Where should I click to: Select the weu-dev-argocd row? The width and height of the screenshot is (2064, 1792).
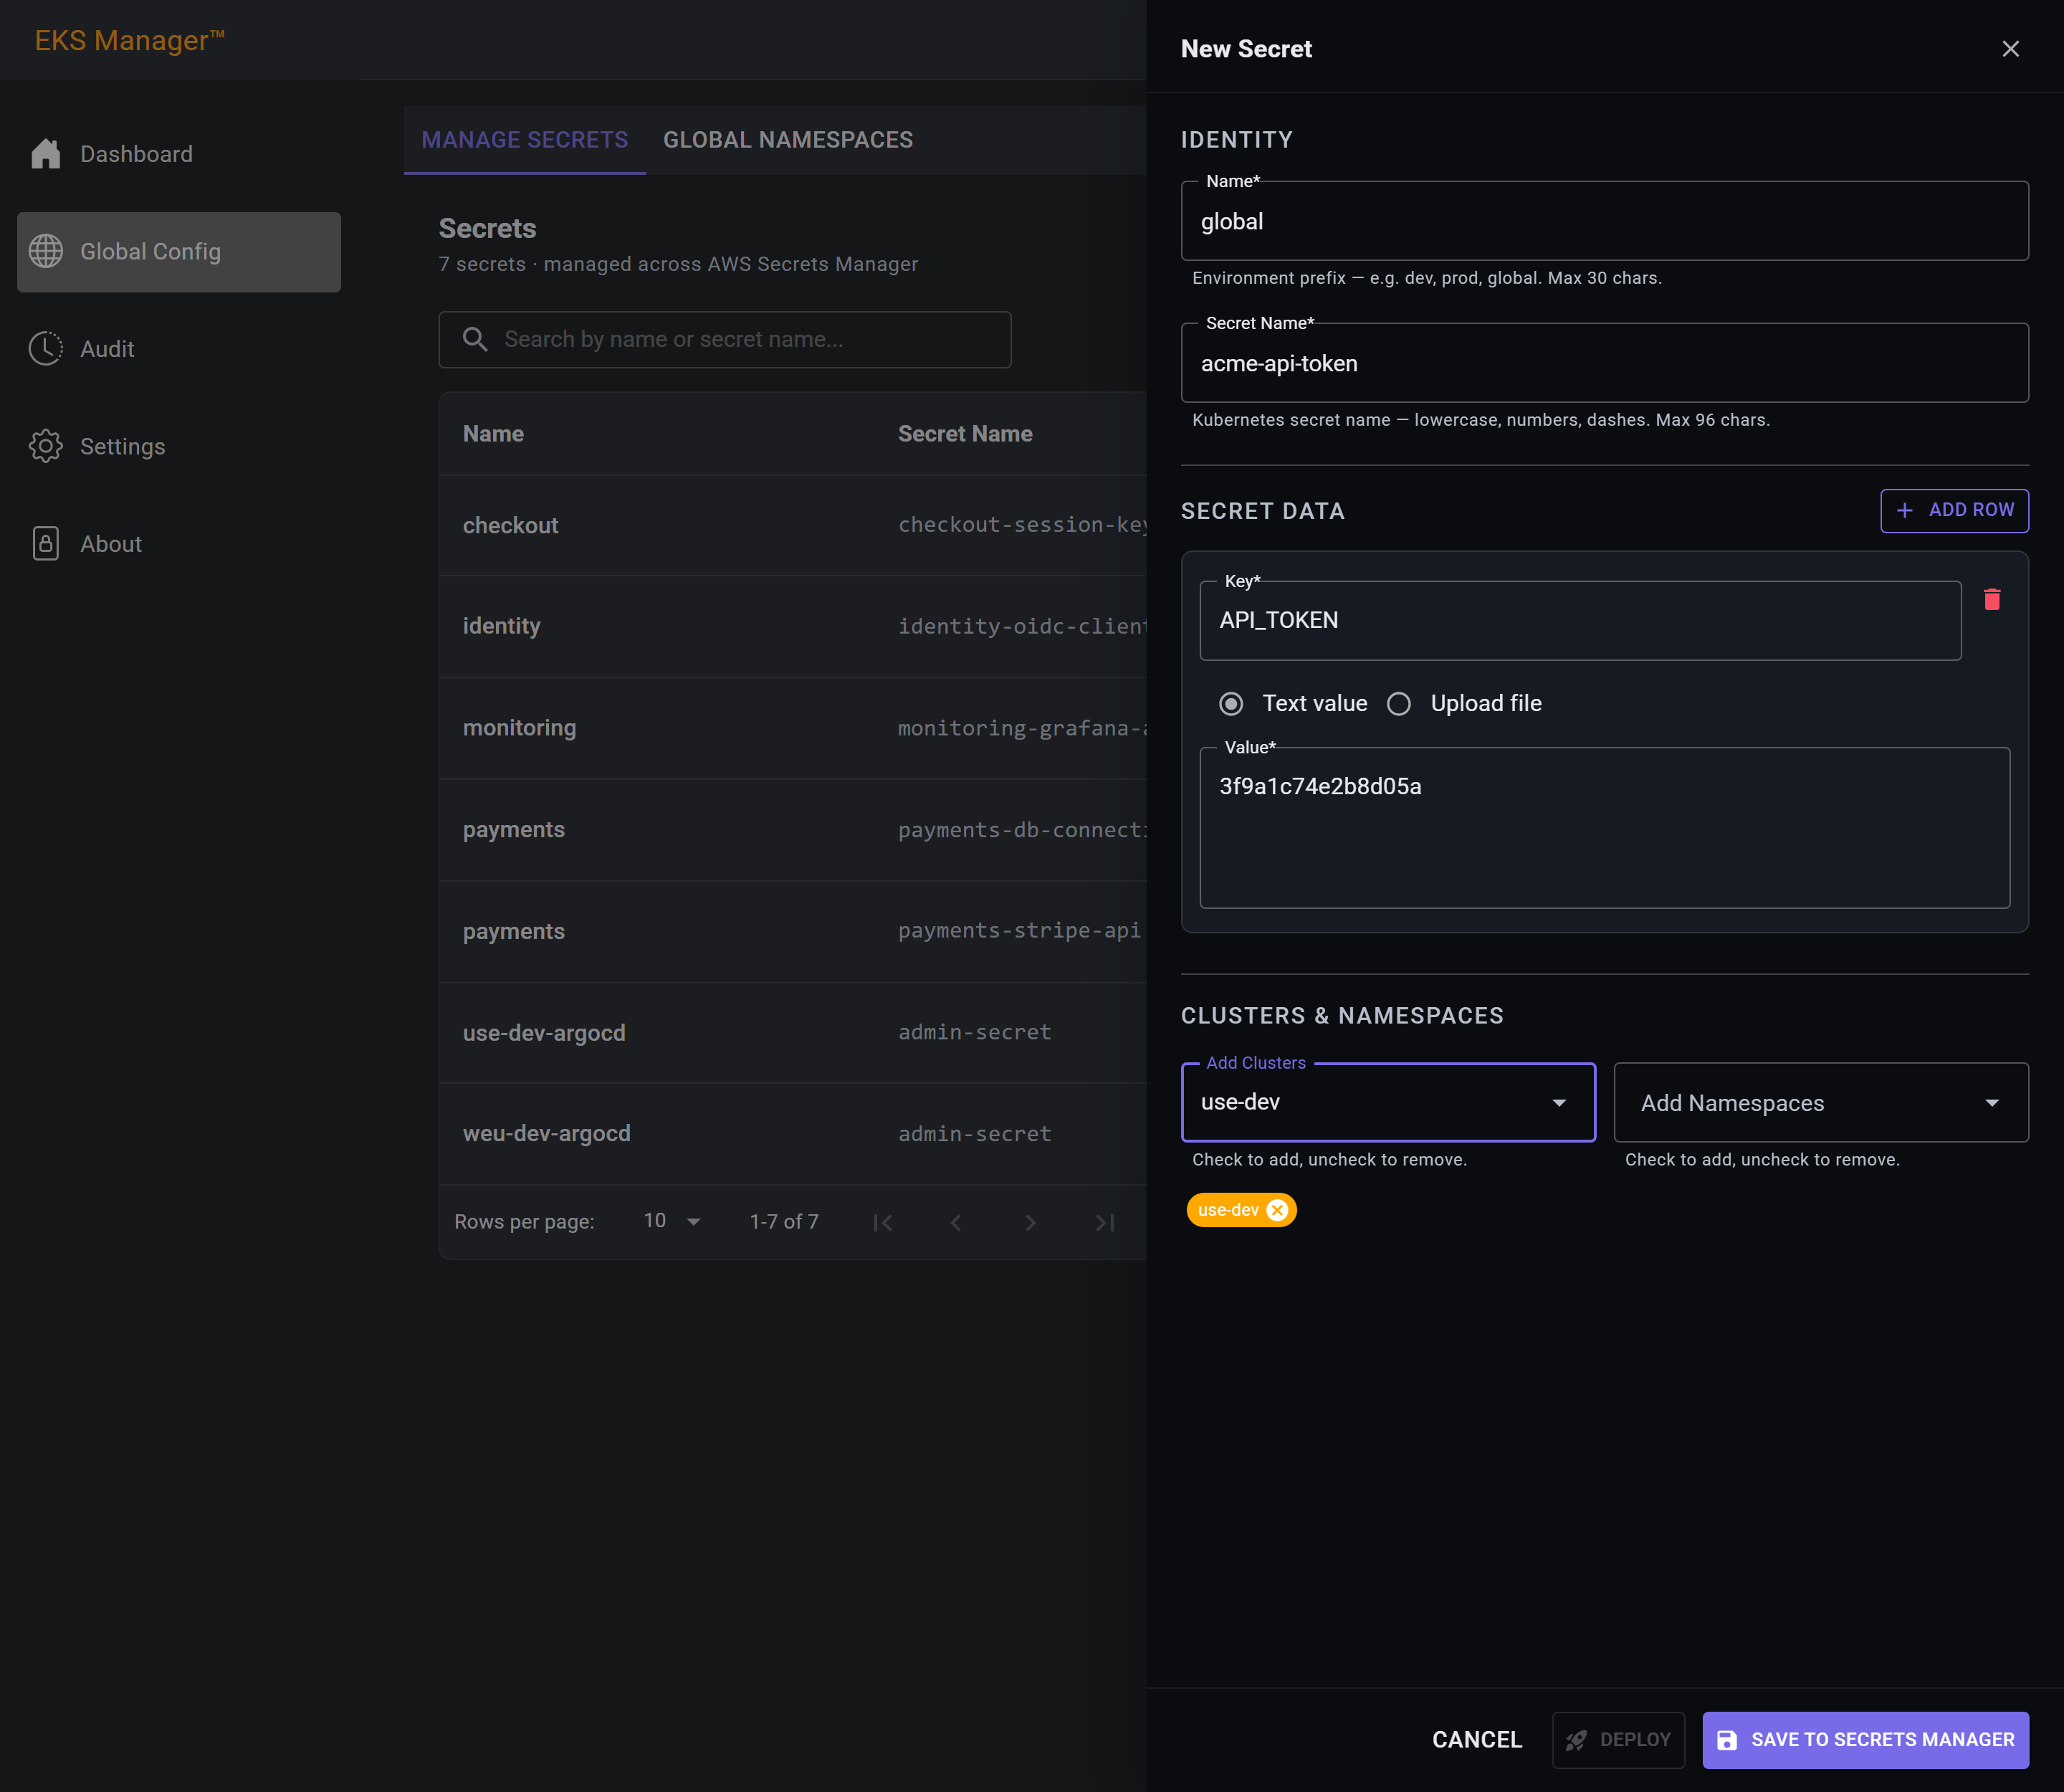click(793, 1134)
